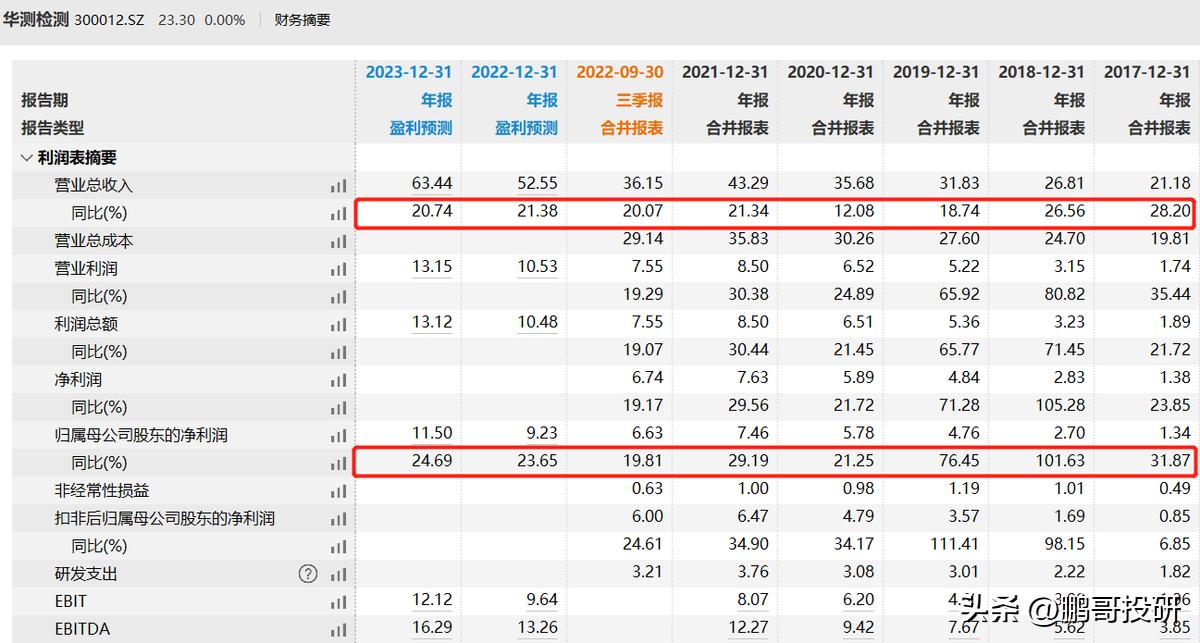The image size is (1200, 643).
Task: Open the chart icon for EBITDA
Action: click(x=338, y=628)
